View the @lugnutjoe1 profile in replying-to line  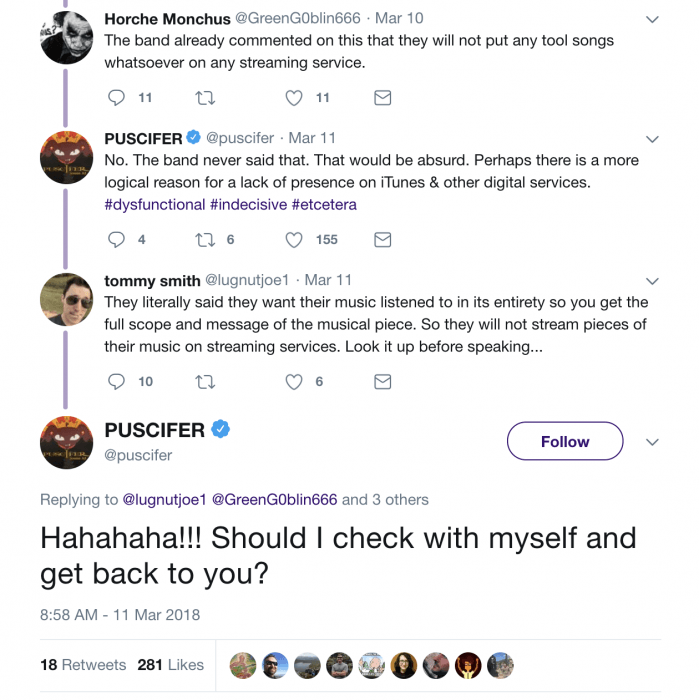163,499
